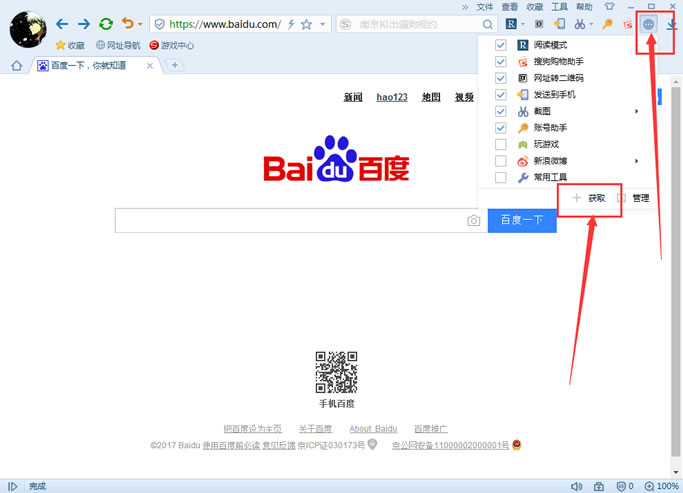Click the 100% zoom control in status bar
Viewport: 683px width, 493px height.
[x=662, y=486]
